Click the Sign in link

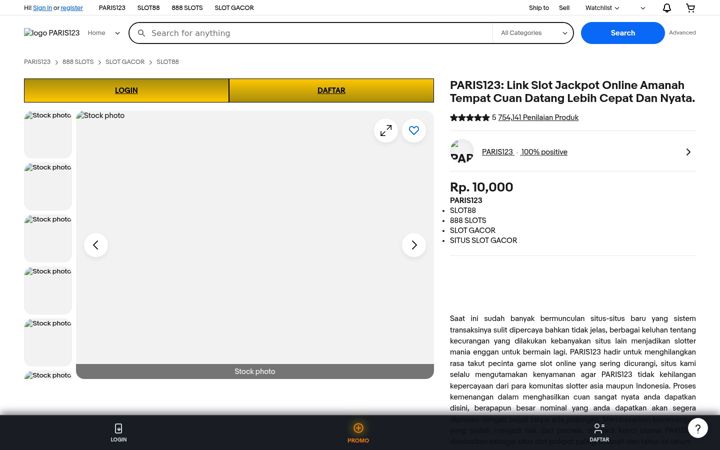pos(43,8)
